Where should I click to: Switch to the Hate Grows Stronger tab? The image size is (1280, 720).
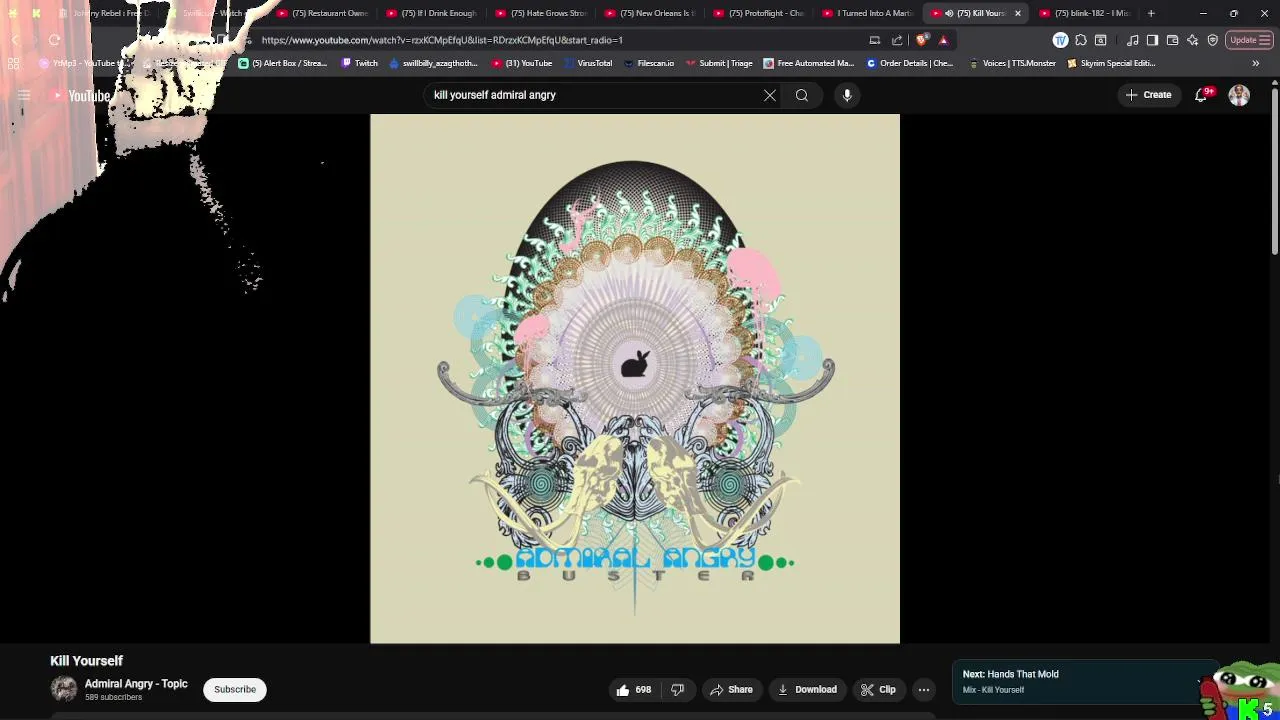(541, 13)
